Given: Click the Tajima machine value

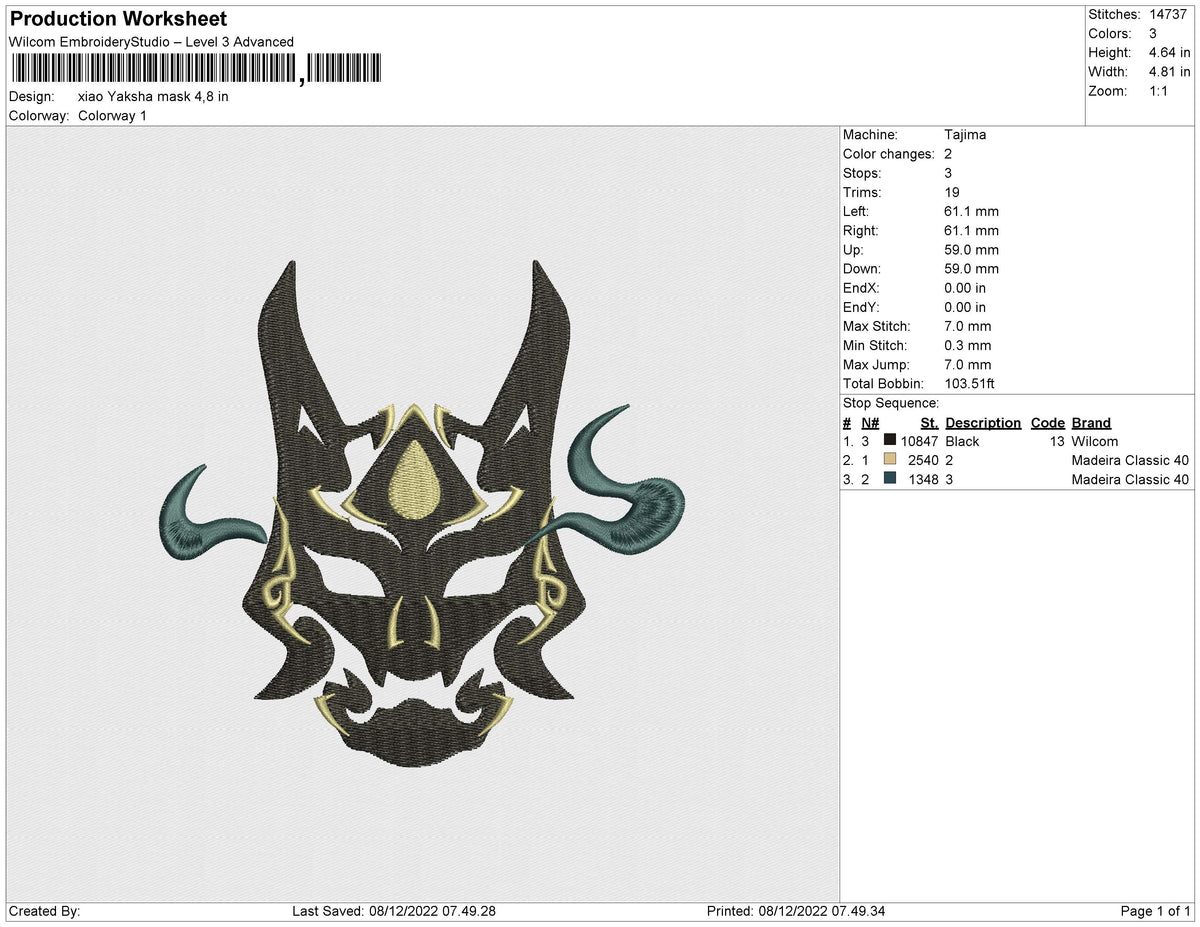Looking at the screenshot, I should click(966, 134).
